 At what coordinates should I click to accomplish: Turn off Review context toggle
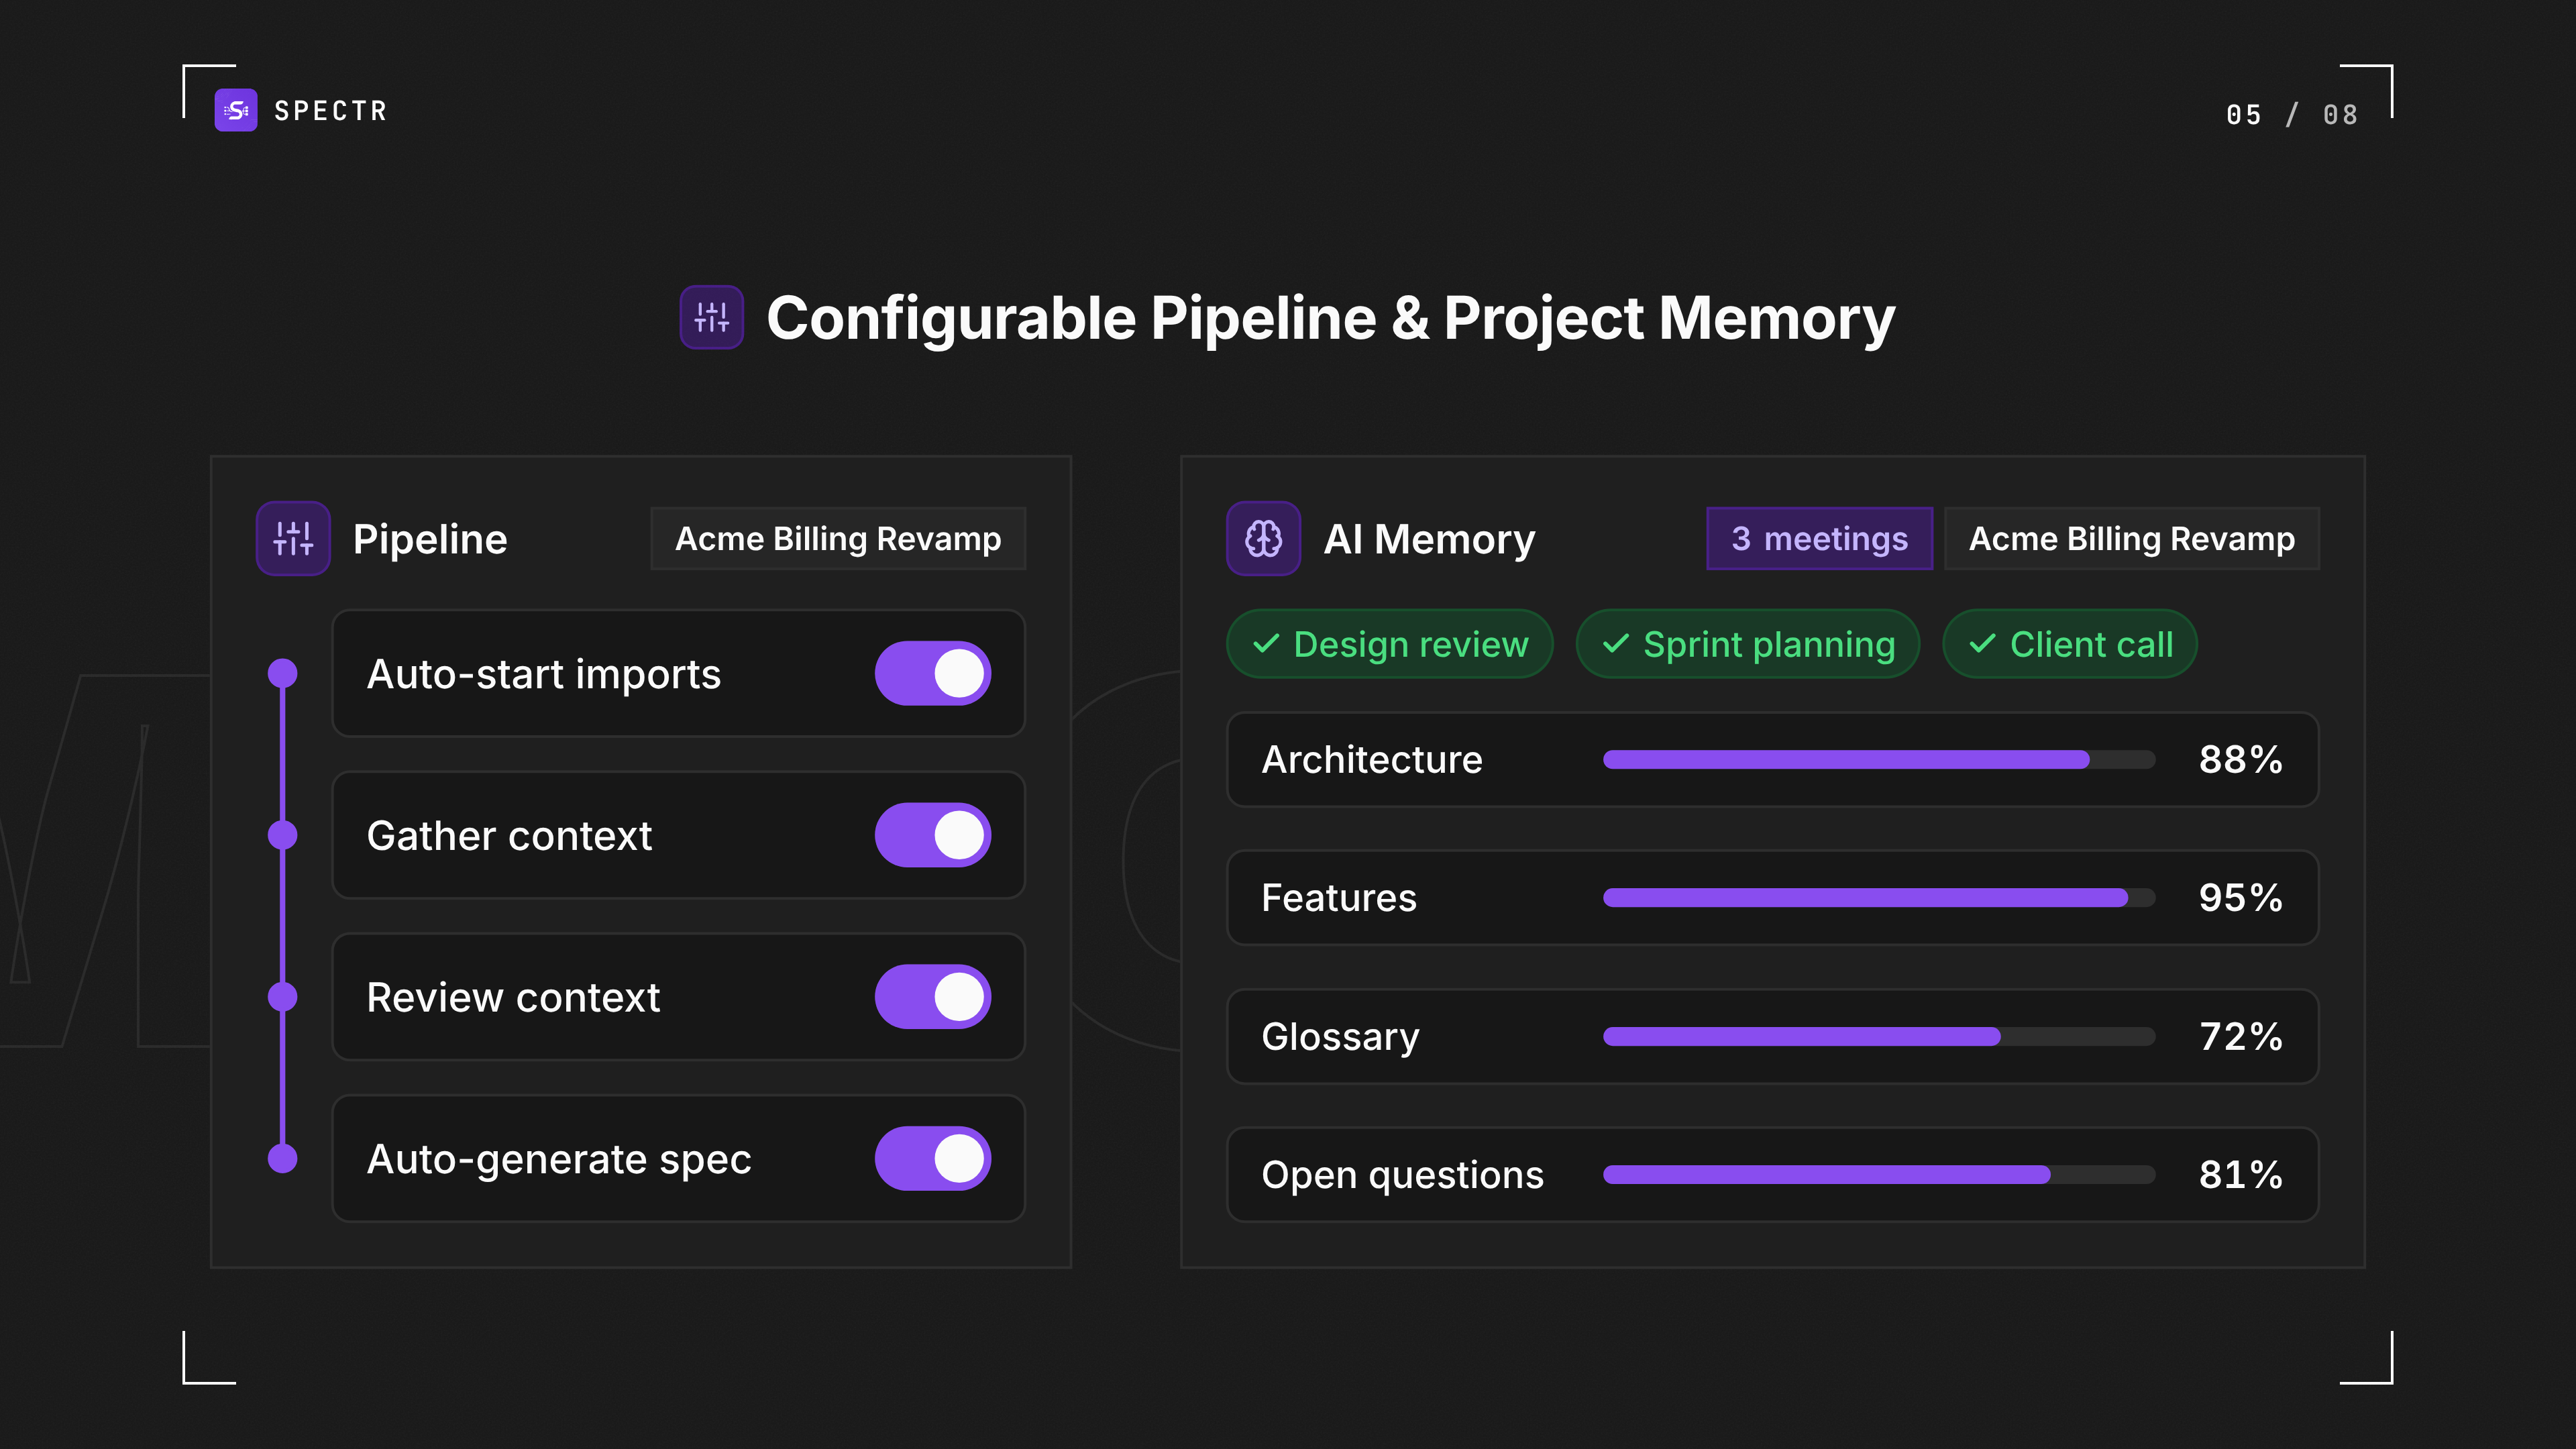932,997
